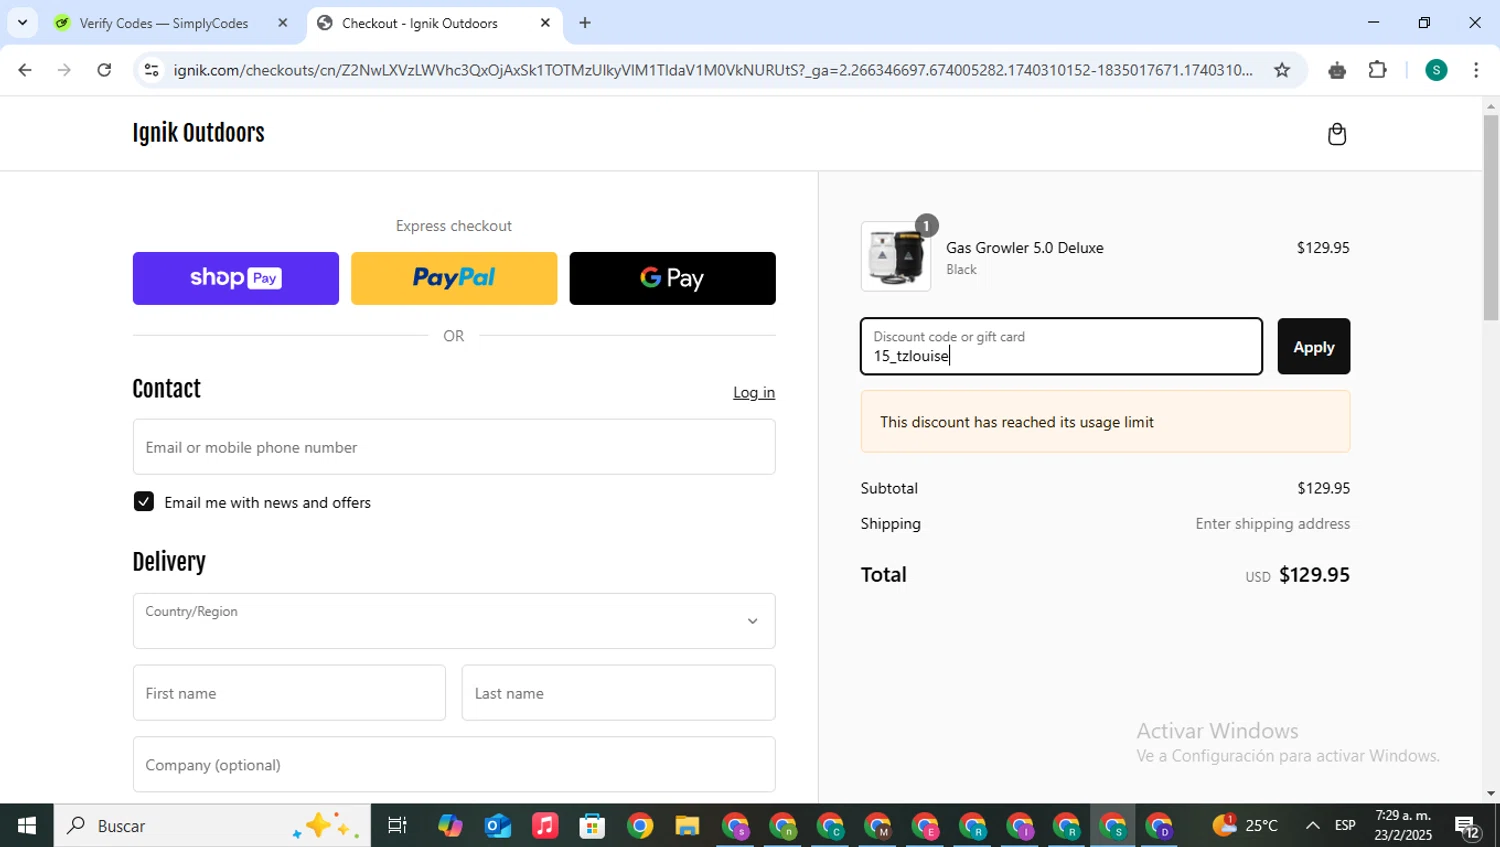Close the Checkout Ignik Outdoors tab
Viewport: 1500px width, 847px height.
(545, 23)
